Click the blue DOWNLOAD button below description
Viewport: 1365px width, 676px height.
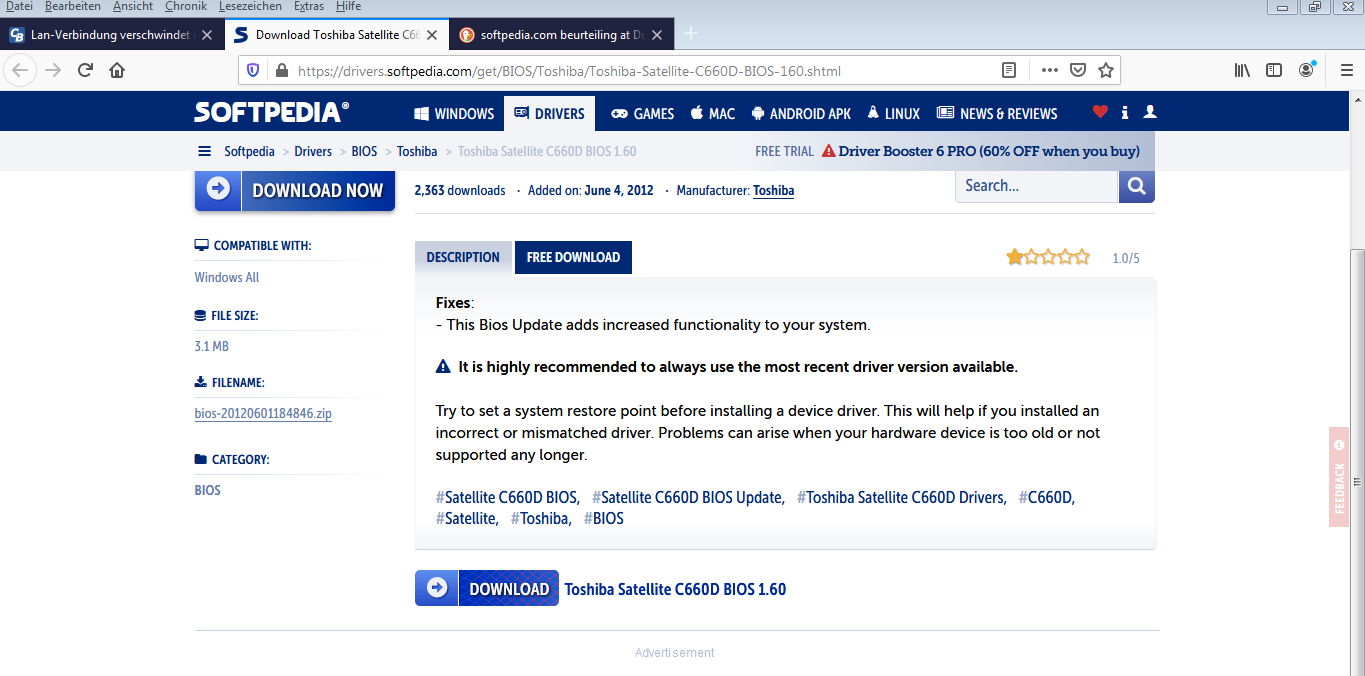pos(487,589)
